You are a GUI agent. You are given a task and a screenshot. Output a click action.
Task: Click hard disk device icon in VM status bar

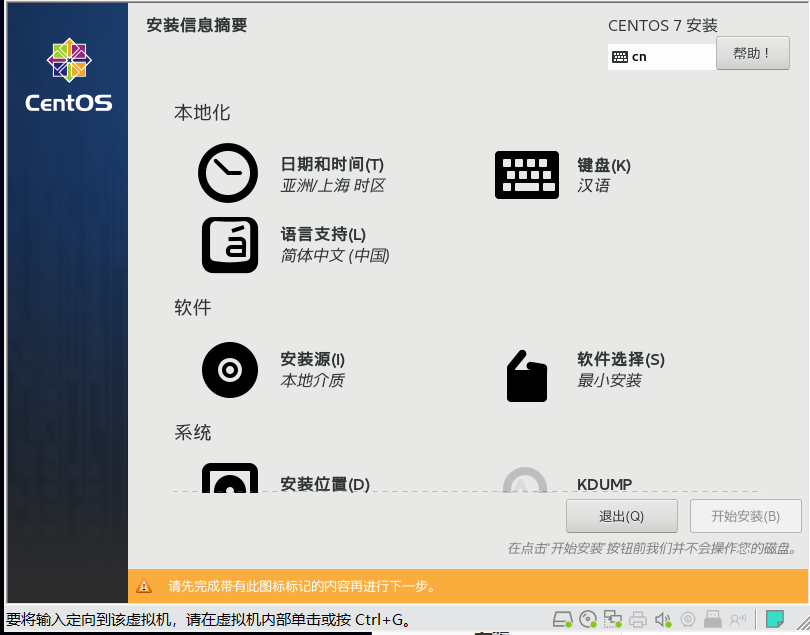563,618
